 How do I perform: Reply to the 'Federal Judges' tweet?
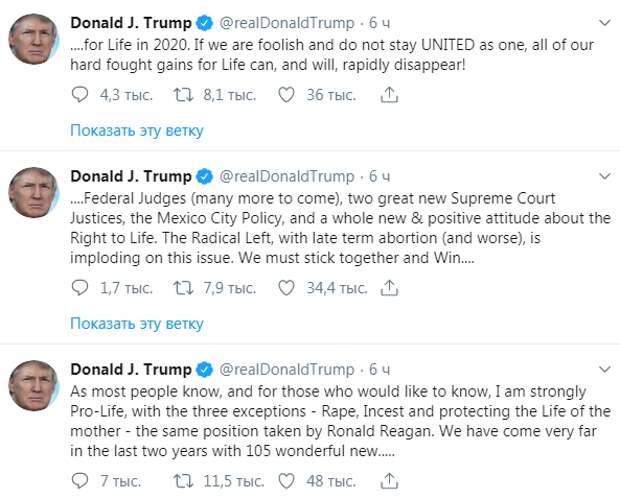80,288
